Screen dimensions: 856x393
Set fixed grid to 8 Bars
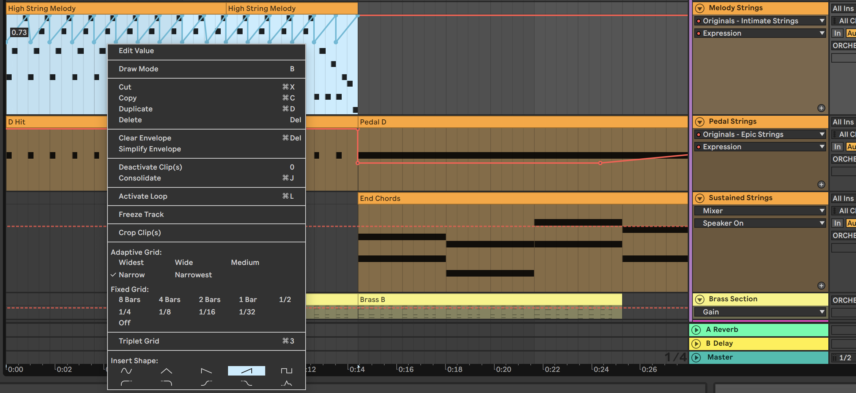(129, 300)
